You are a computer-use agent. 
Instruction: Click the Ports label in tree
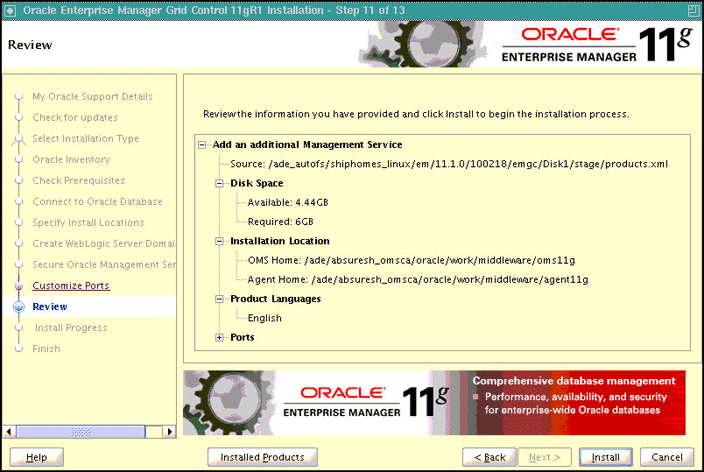tap(242, 338)
